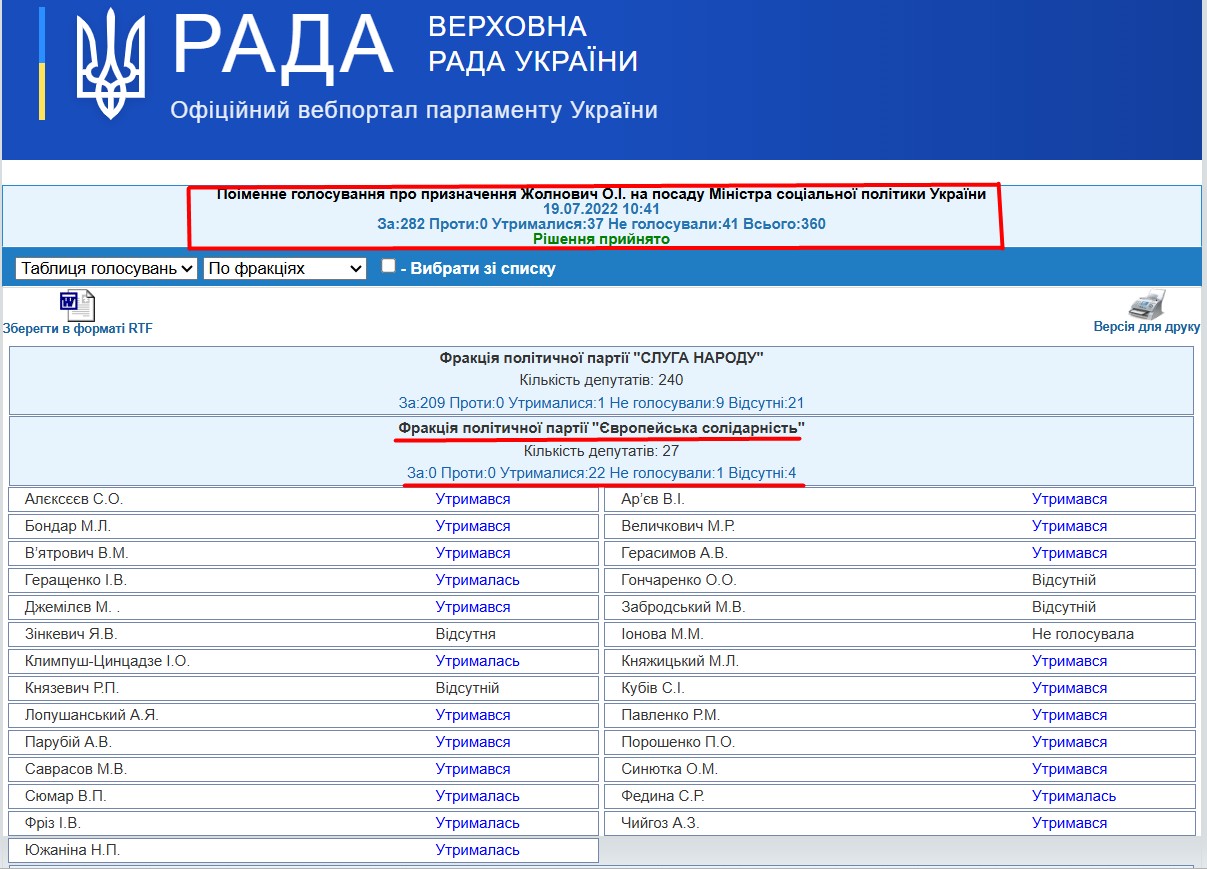This screenshot has height=869, width=1207.
Task: Click the vote title about Жолнович О.І.
Action: [601, 194]
